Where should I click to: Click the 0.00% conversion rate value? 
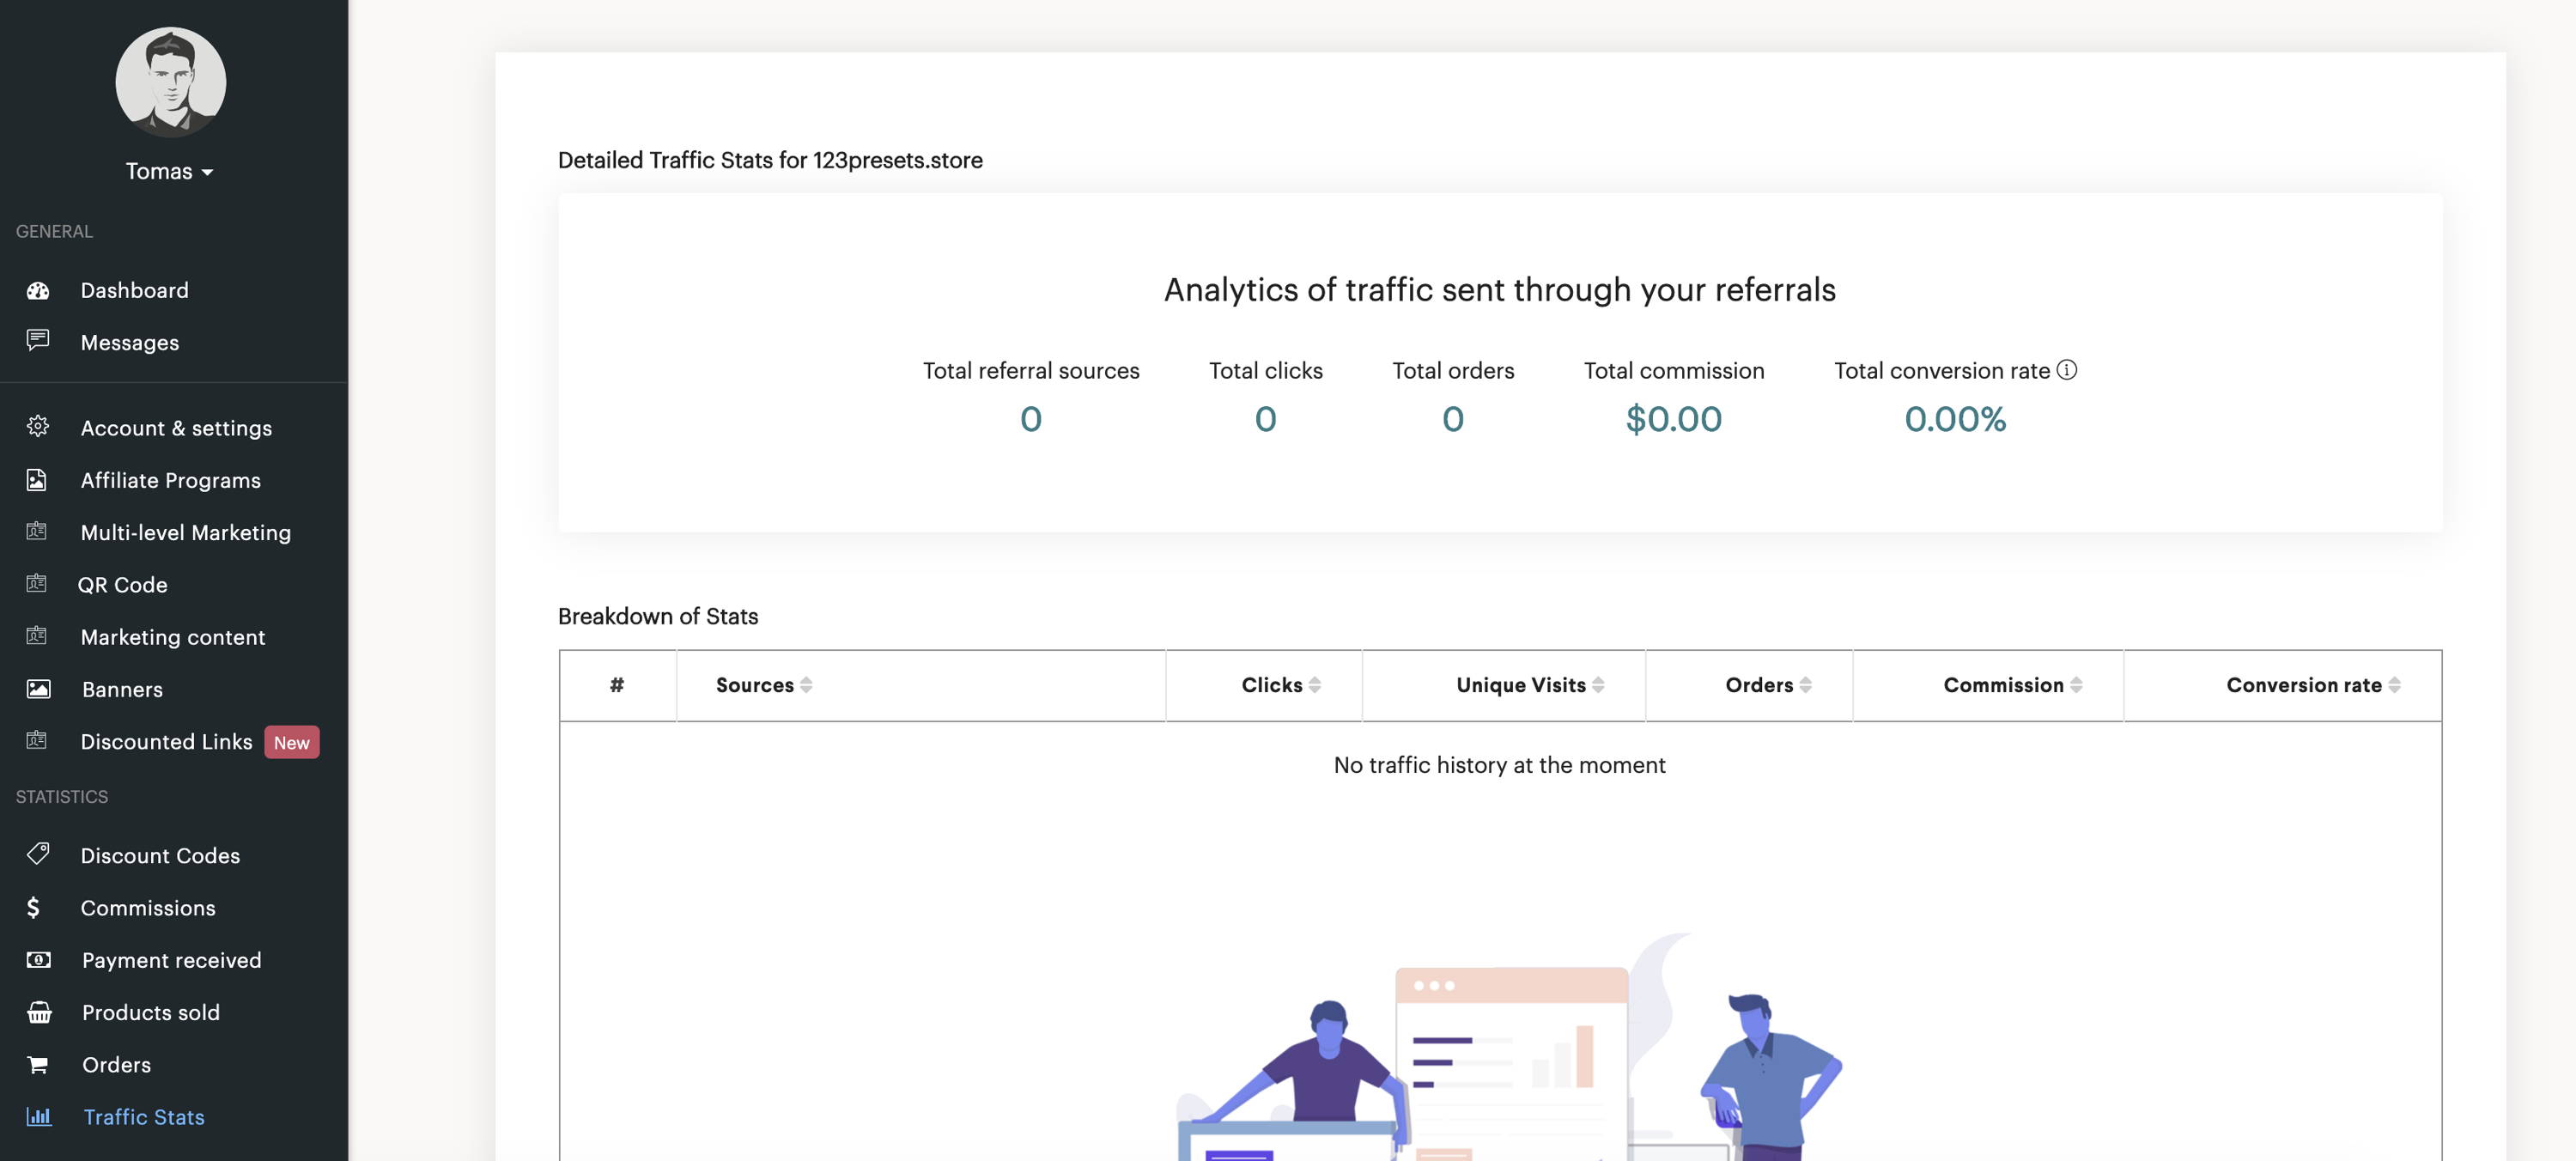coord(1955,419)
